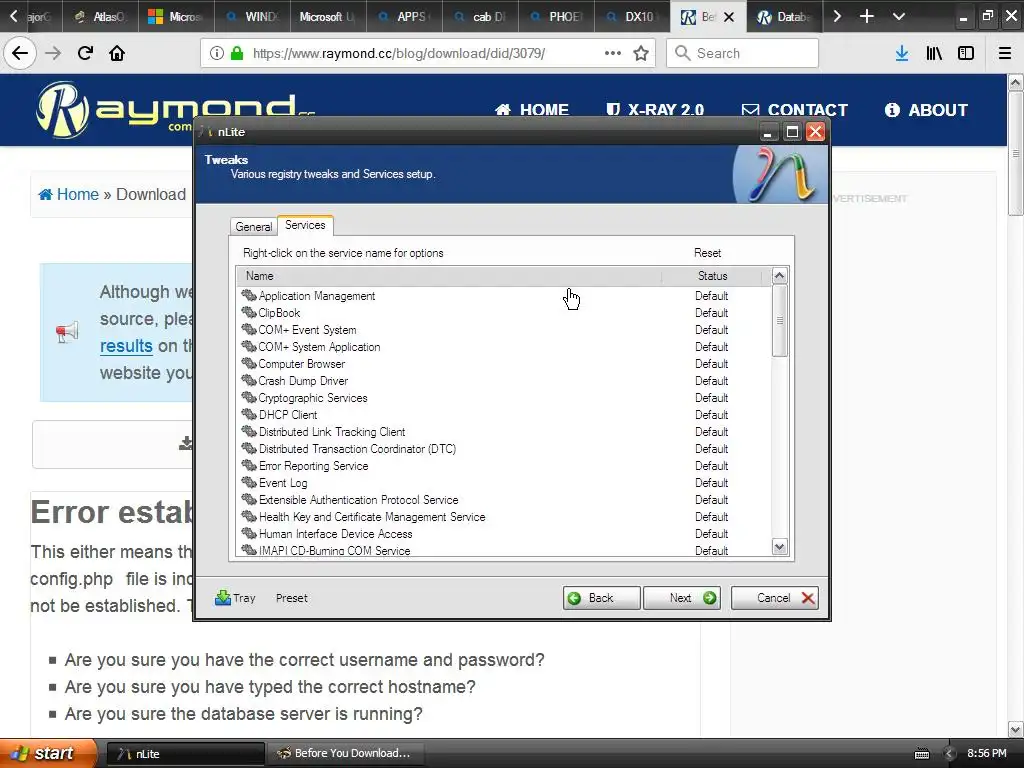
Task: Open a new browser tab with plus
Action: (x=867, y=16)
